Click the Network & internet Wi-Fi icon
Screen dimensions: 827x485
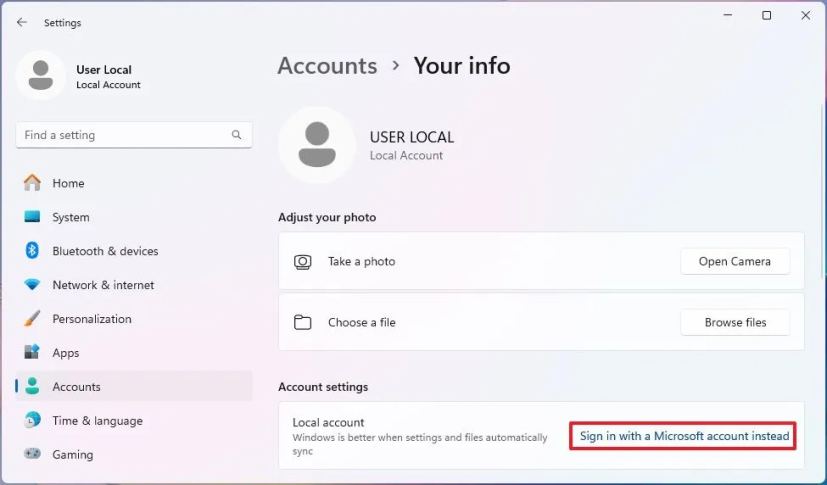tap(32, 285)
